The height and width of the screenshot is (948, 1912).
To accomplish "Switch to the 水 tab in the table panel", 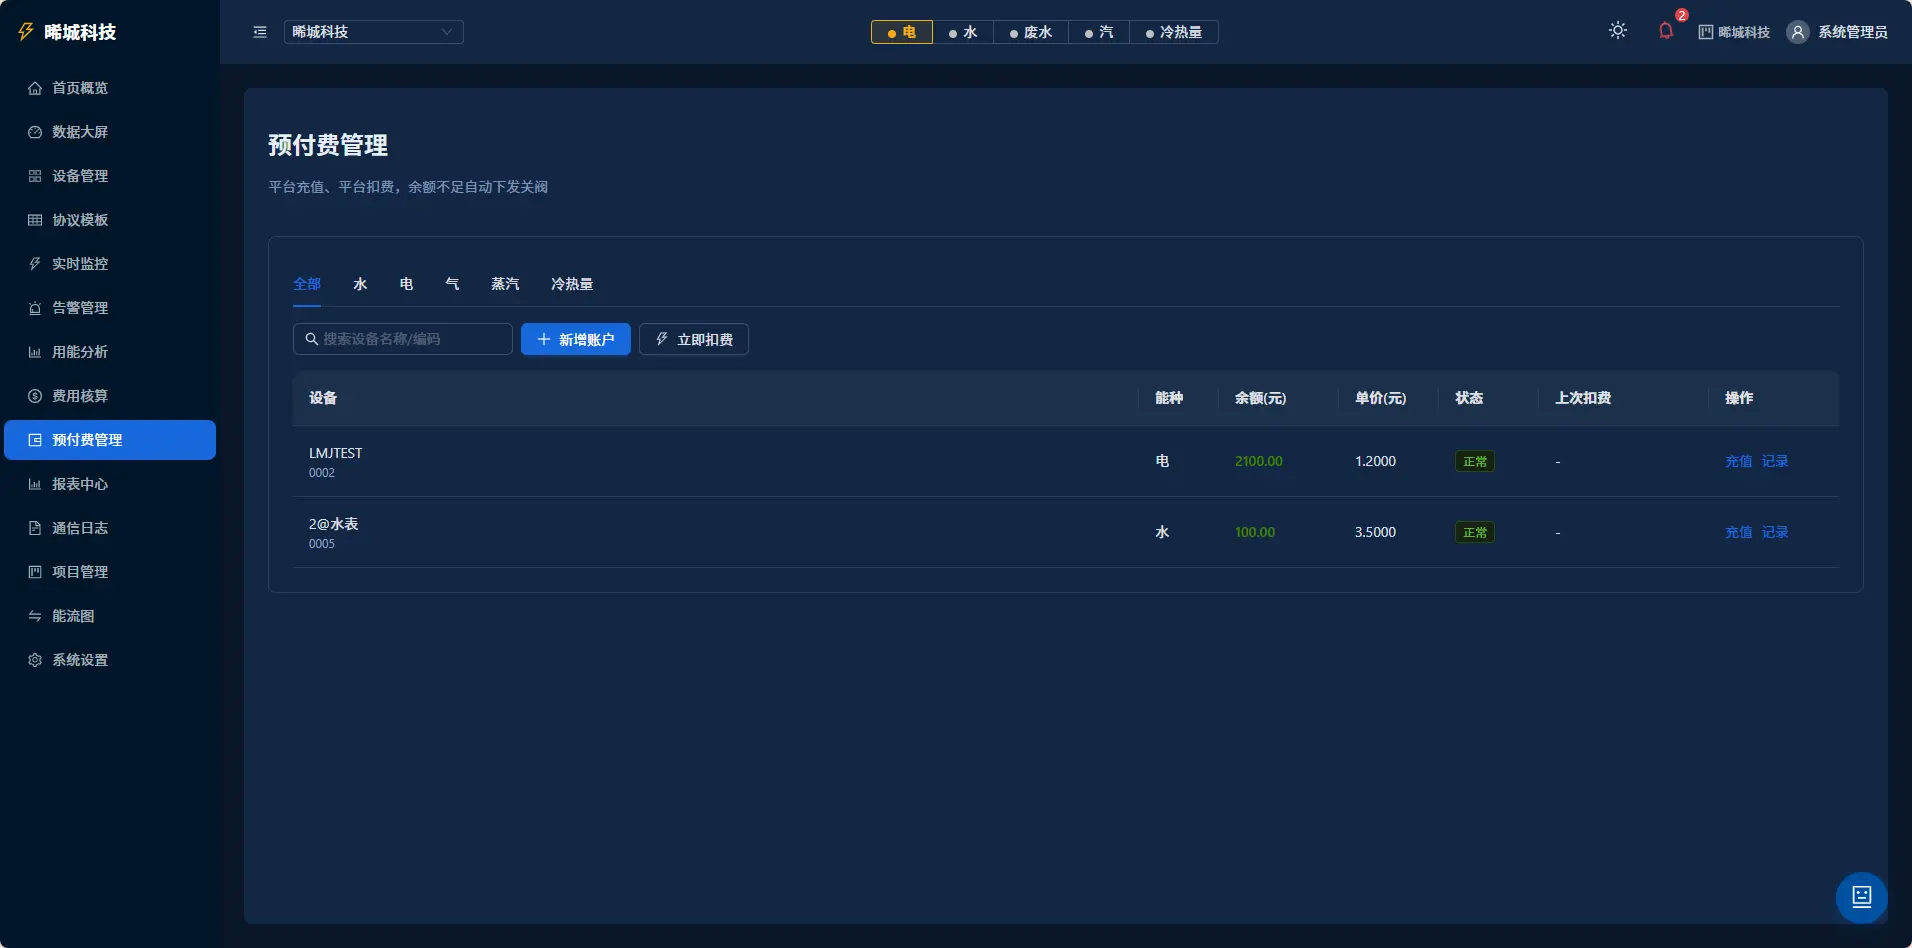I will coord(360,284).
